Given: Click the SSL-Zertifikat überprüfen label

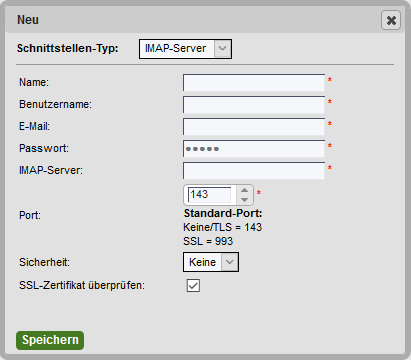Looking at the screenshot, I should point(82,286).
